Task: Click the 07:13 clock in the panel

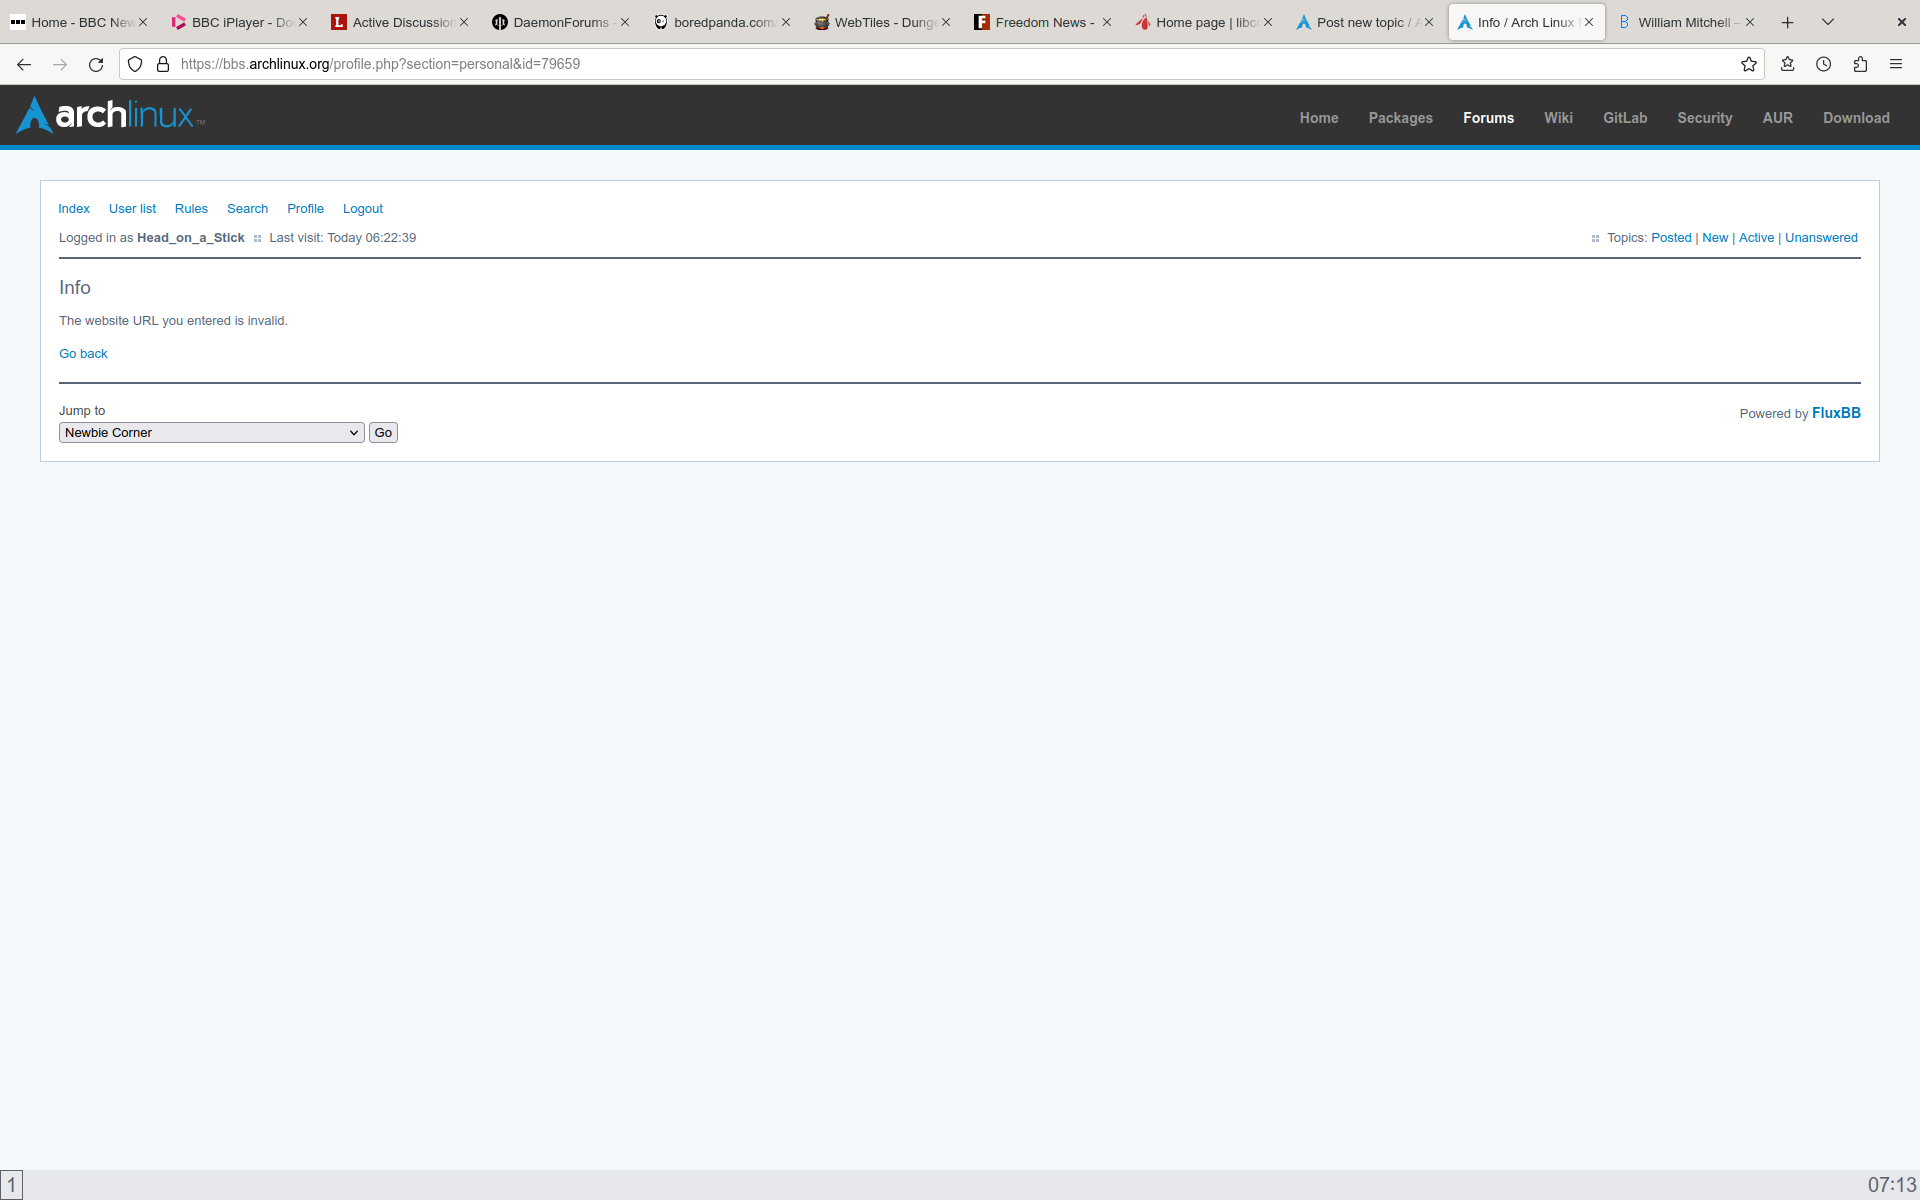Action: (1892, 1185)
